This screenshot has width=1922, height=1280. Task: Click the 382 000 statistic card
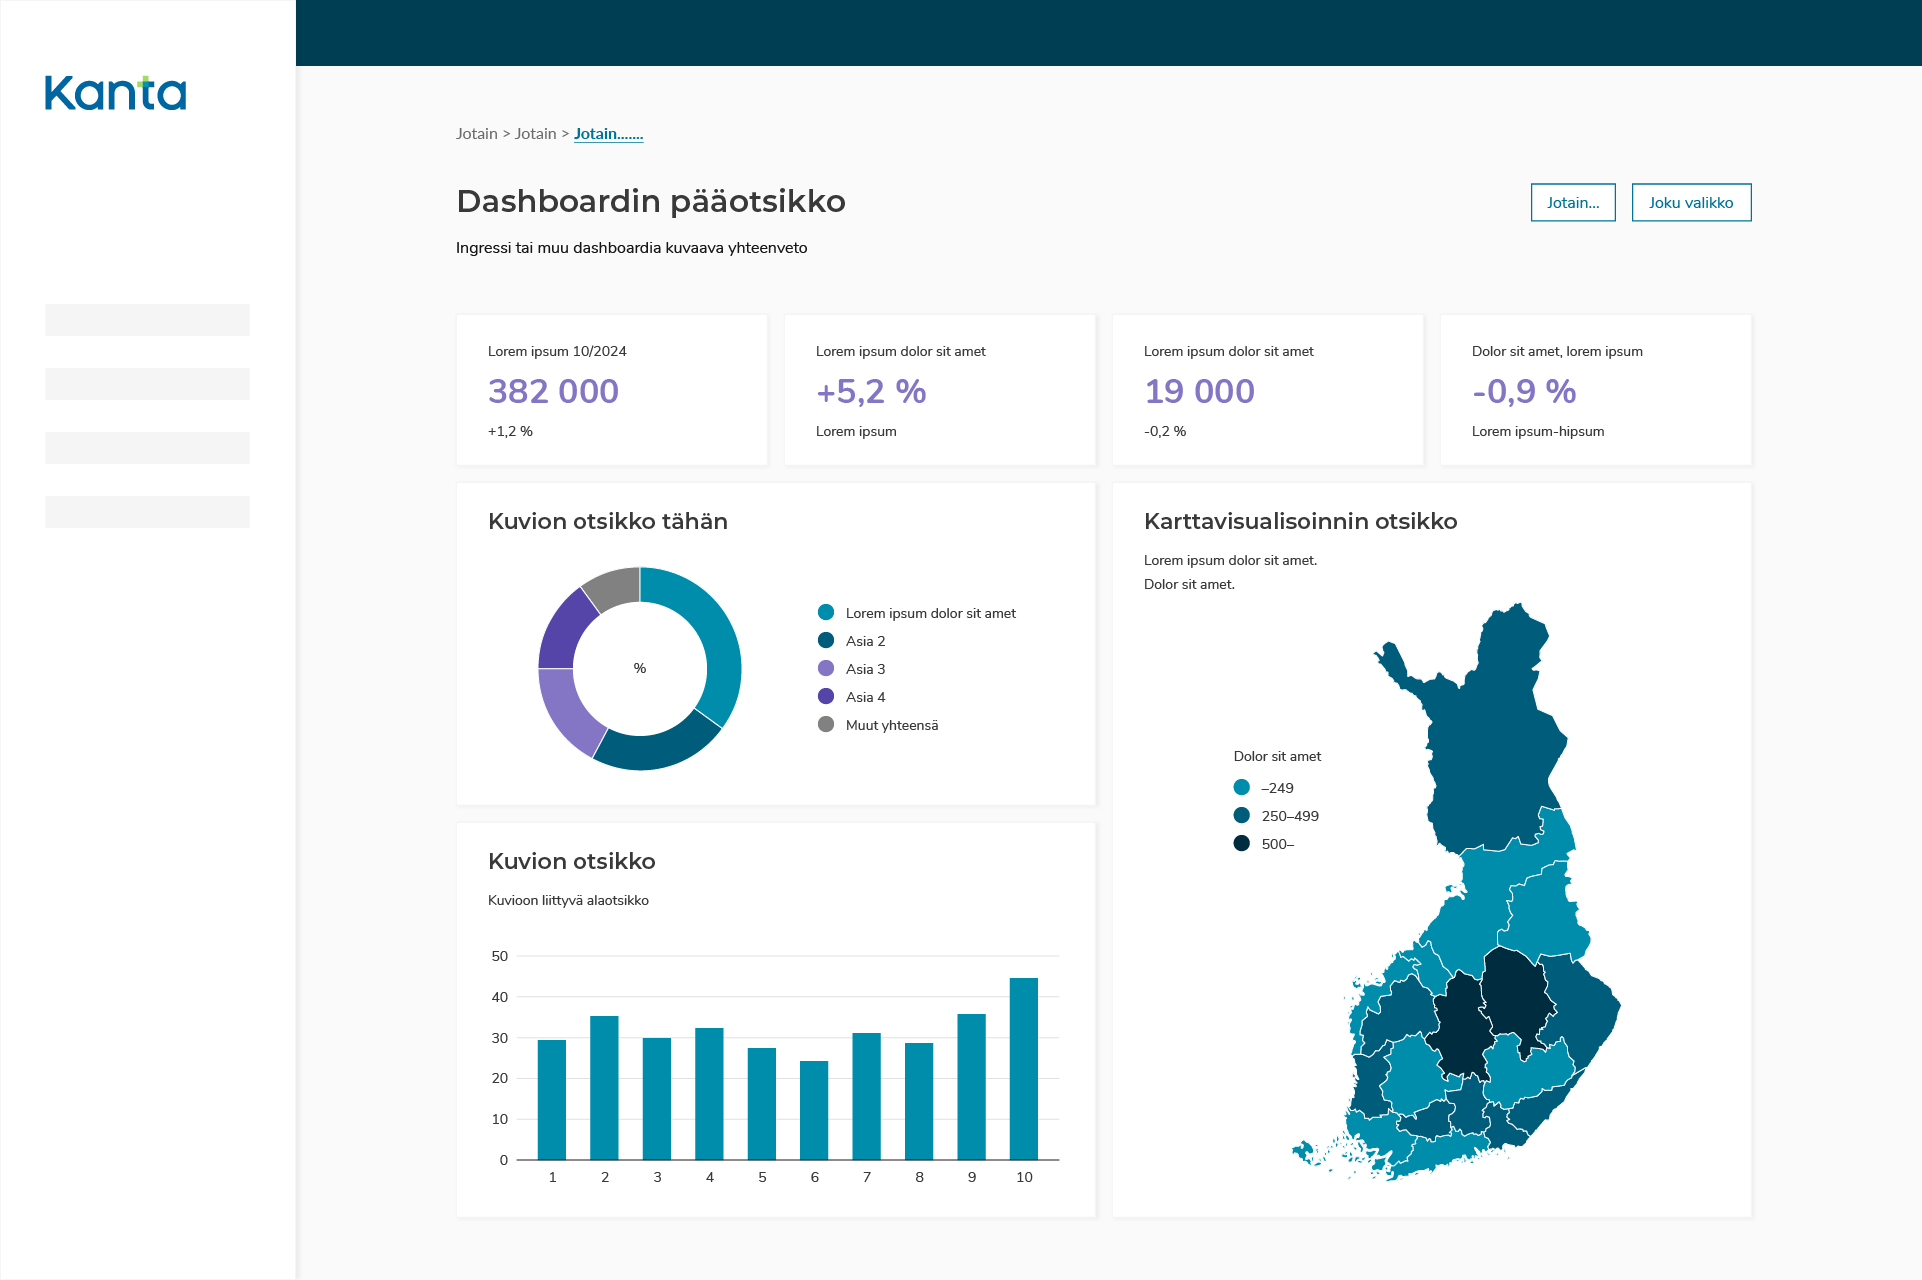[611, 390]
